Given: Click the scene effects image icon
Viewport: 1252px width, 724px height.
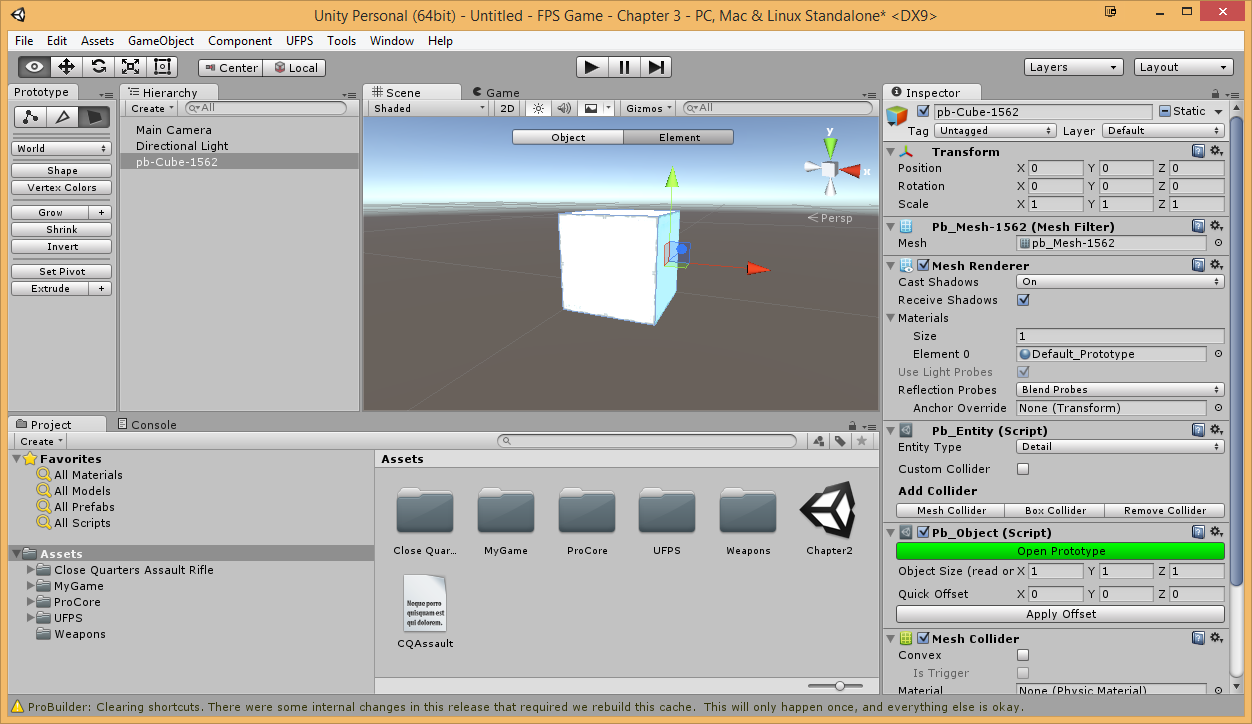Looking at the screenshot, I should click(x=590, y=108).
